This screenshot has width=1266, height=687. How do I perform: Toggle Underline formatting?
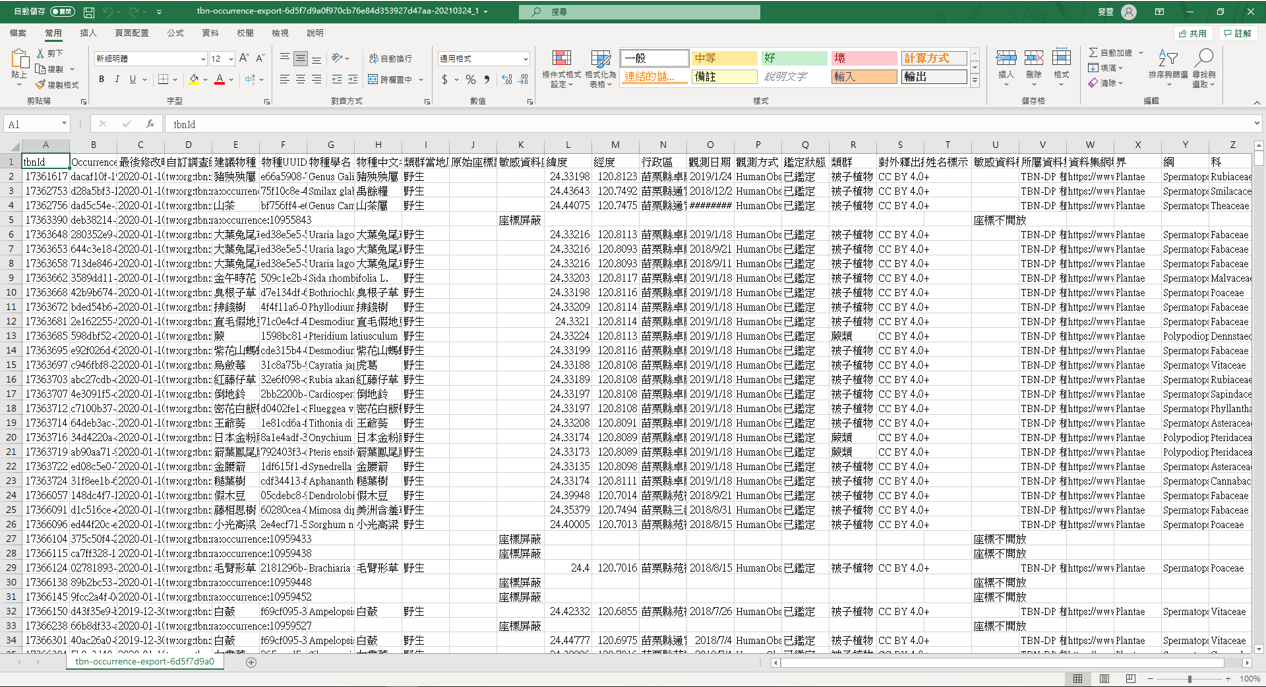click(x=132, y=79)
